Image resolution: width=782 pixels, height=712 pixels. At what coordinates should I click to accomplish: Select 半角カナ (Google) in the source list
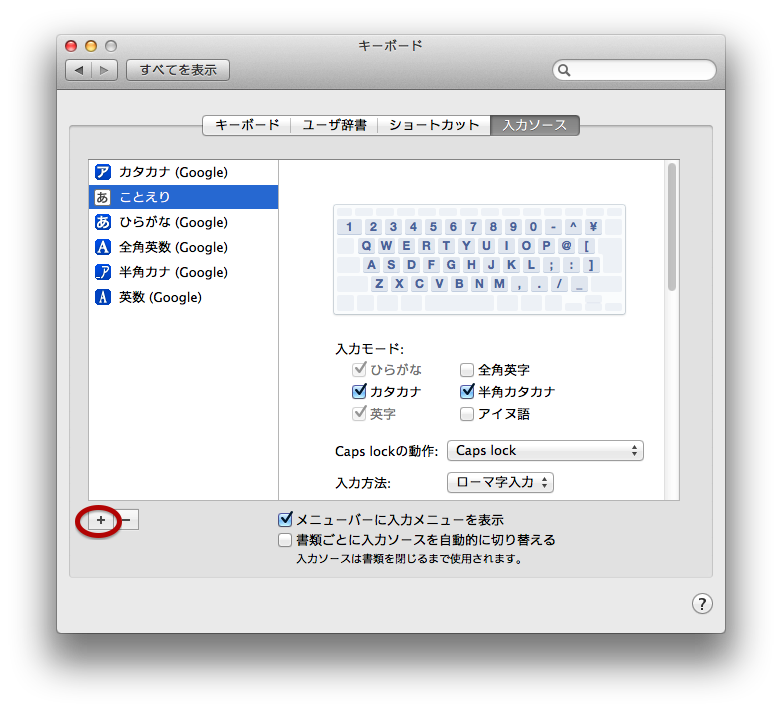point(184,272)
